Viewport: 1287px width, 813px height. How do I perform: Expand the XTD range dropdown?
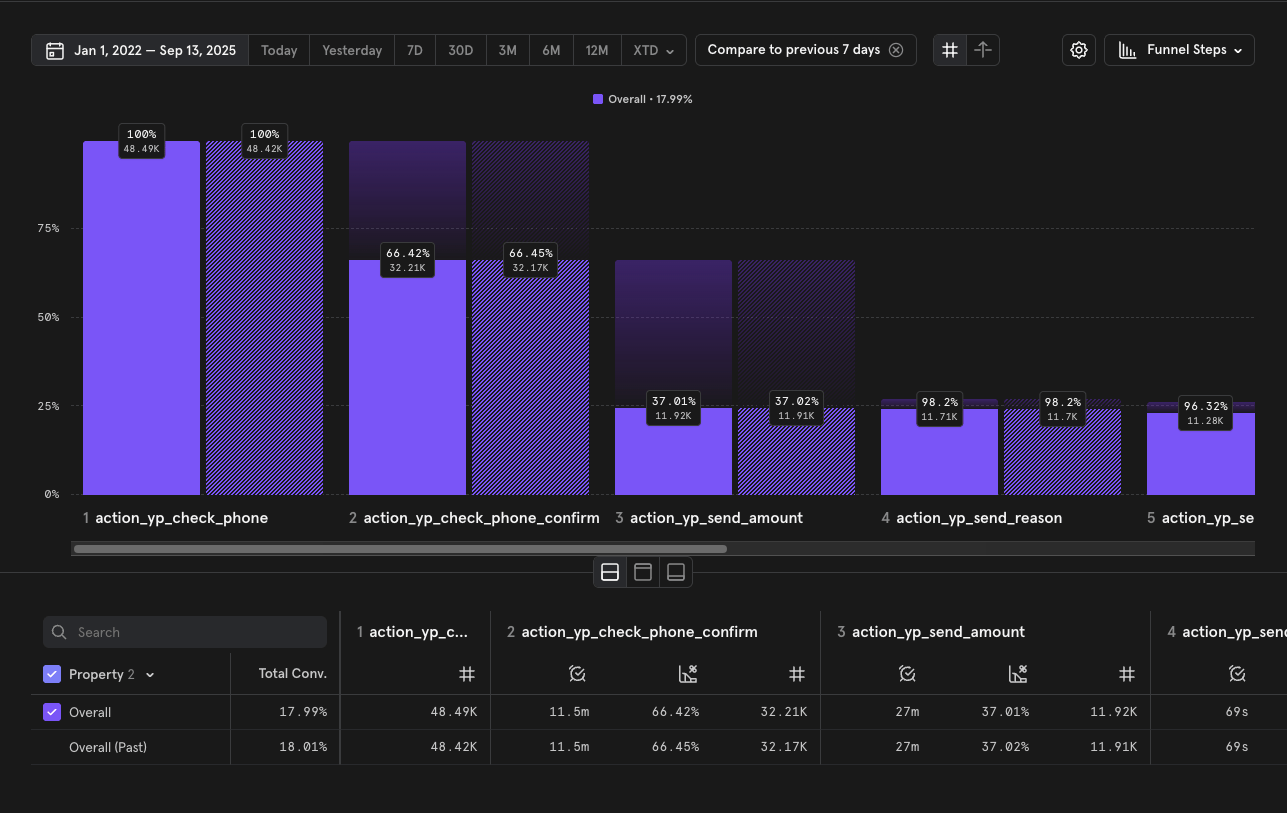tap(653, 50)
